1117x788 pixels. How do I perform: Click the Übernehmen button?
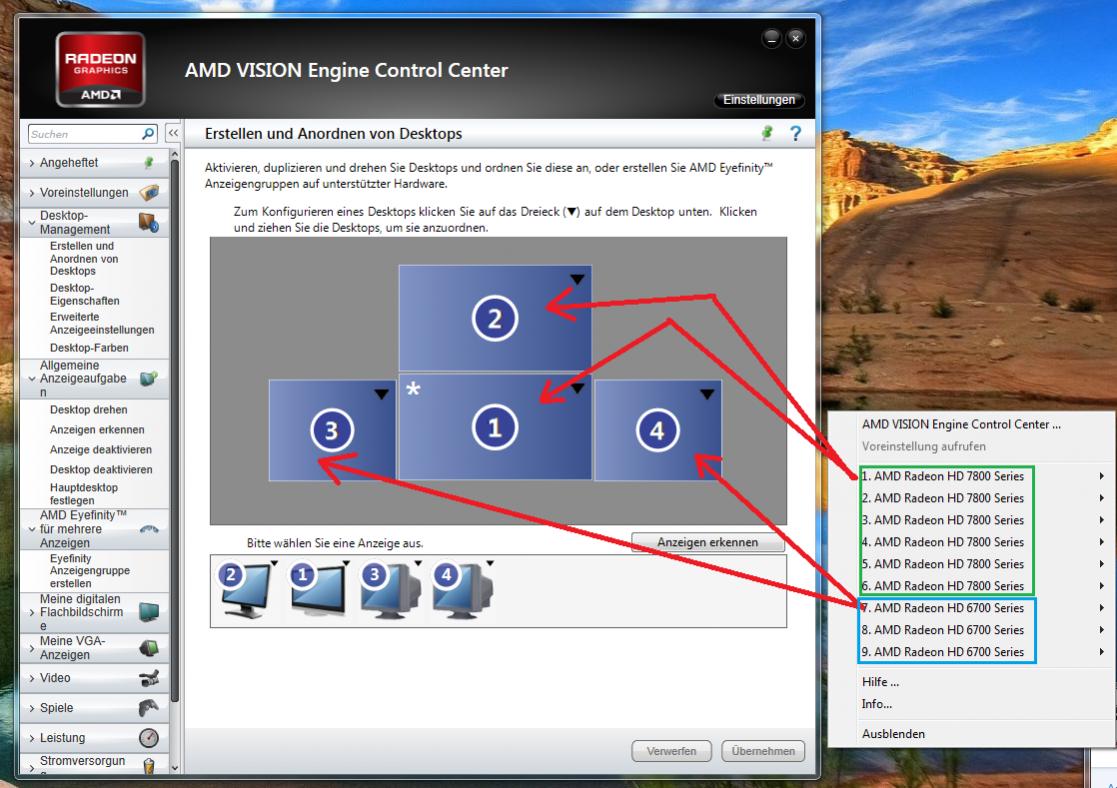(763, 751)
